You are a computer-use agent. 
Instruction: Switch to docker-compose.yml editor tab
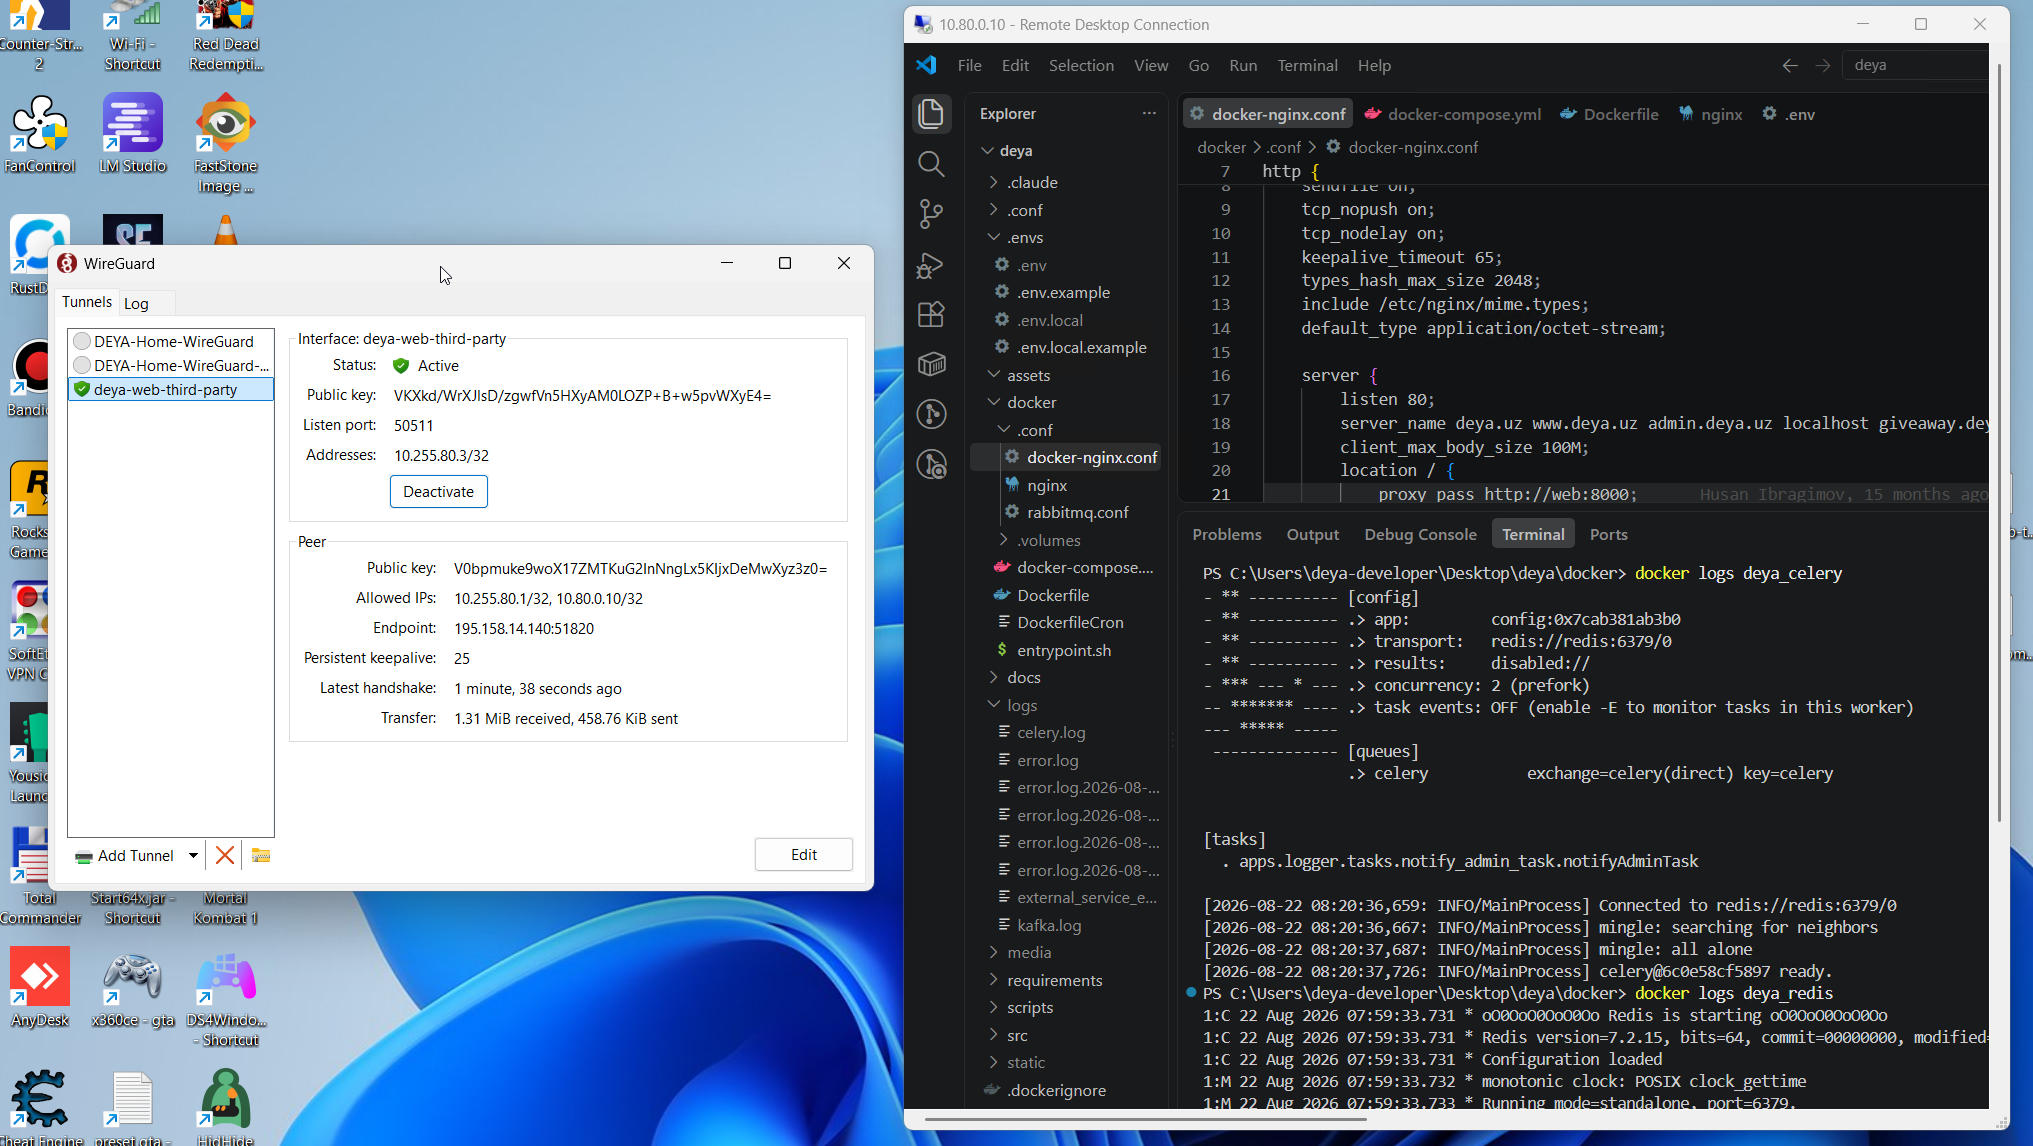tap(1453, 114)
